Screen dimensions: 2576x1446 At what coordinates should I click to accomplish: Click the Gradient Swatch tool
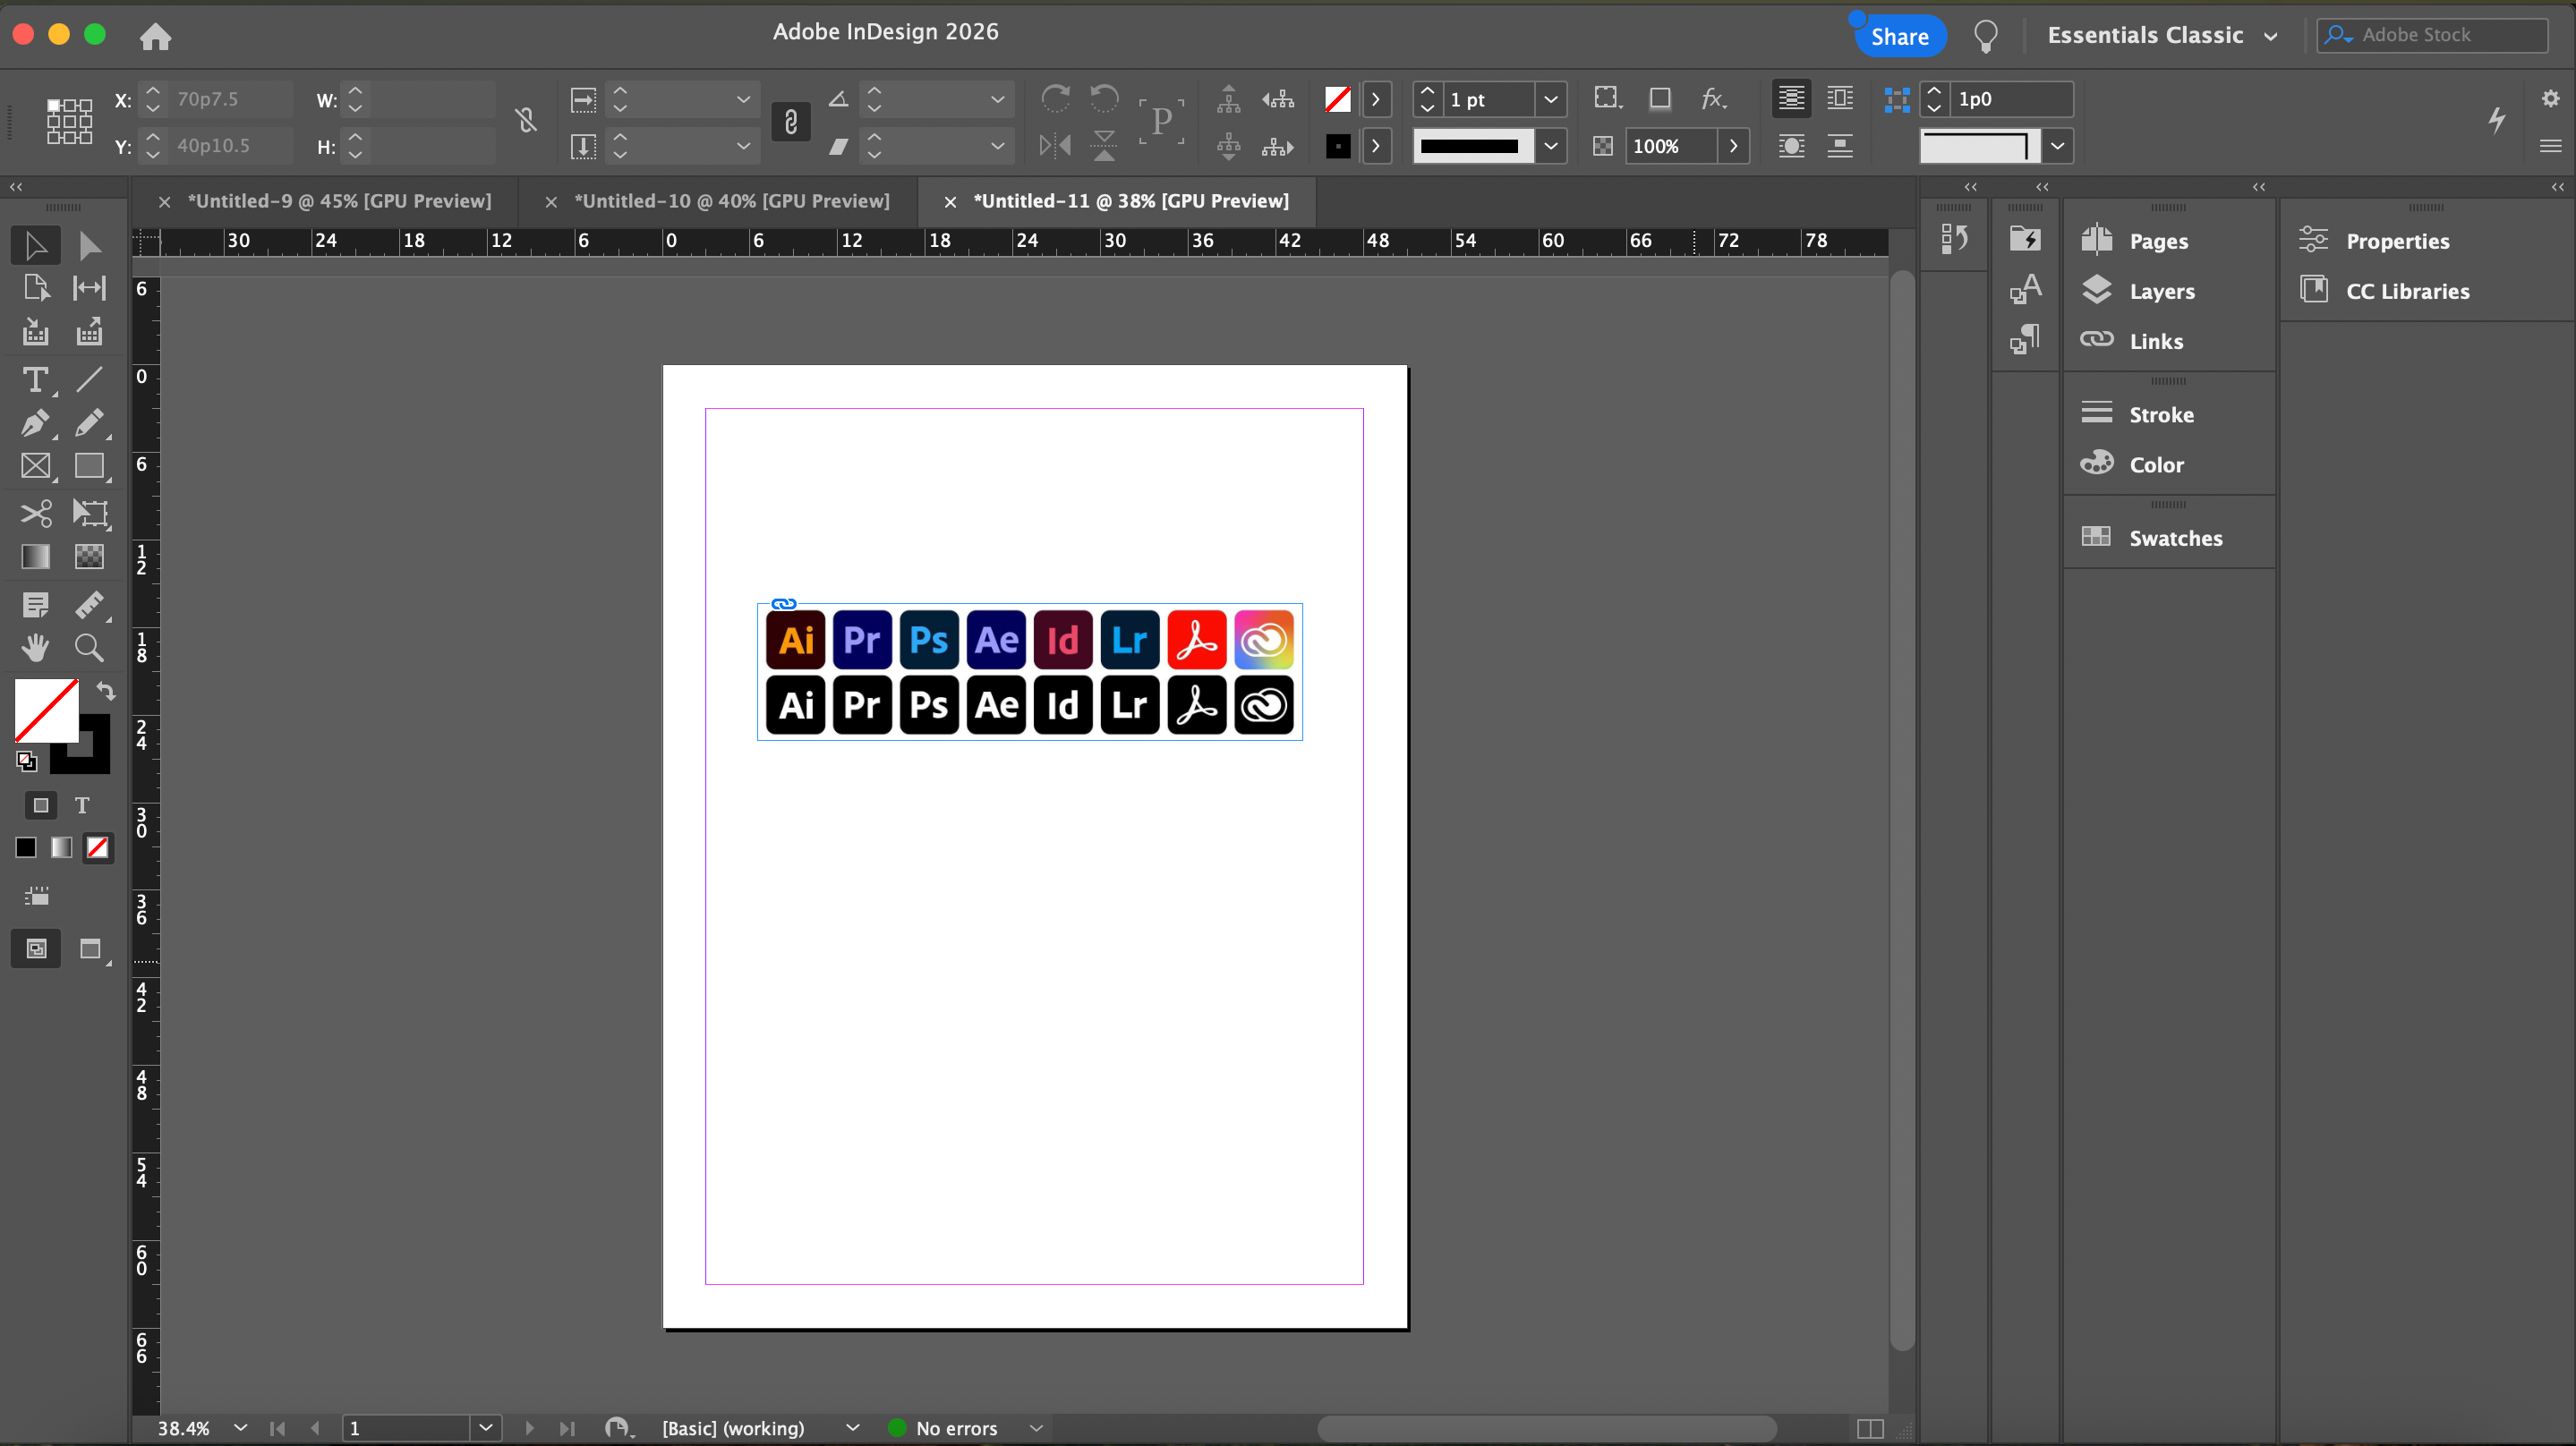click(x=35, y=556)
